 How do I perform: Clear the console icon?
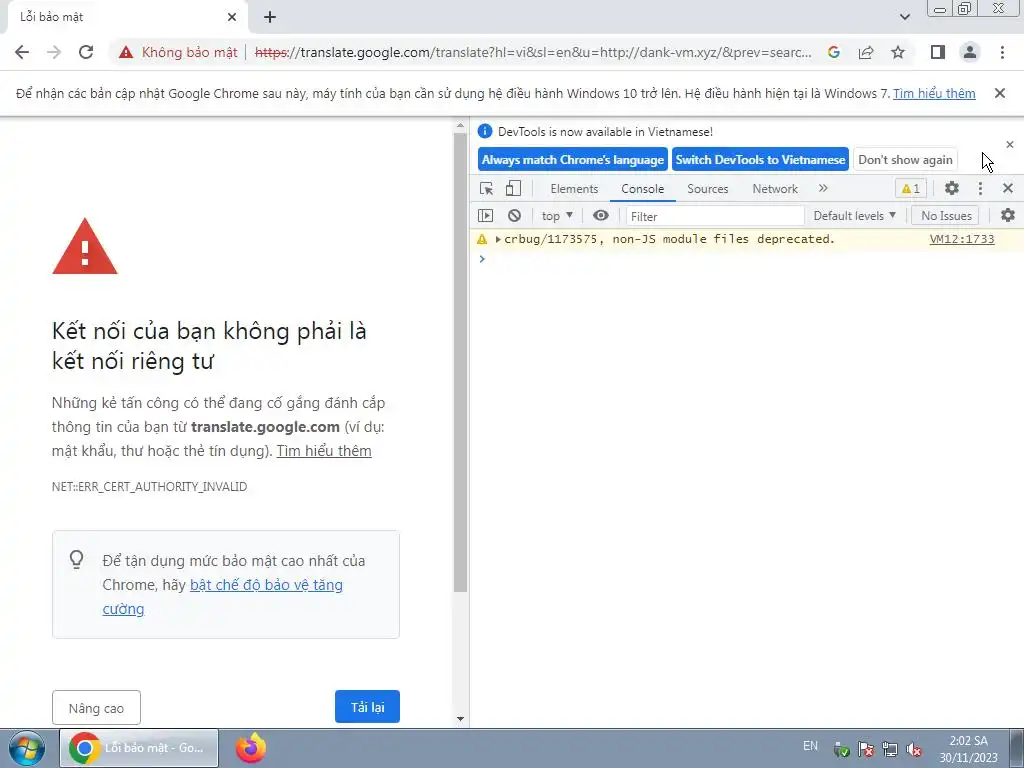pos(515,216)
